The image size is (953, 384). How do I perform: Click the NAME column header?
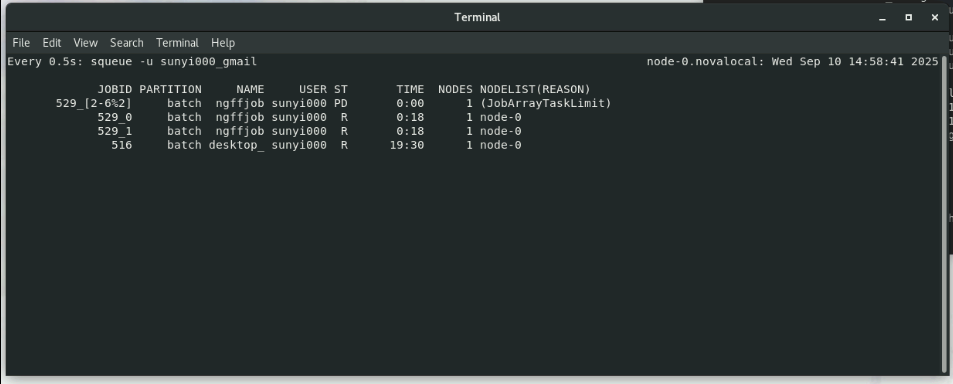[250, 89]
